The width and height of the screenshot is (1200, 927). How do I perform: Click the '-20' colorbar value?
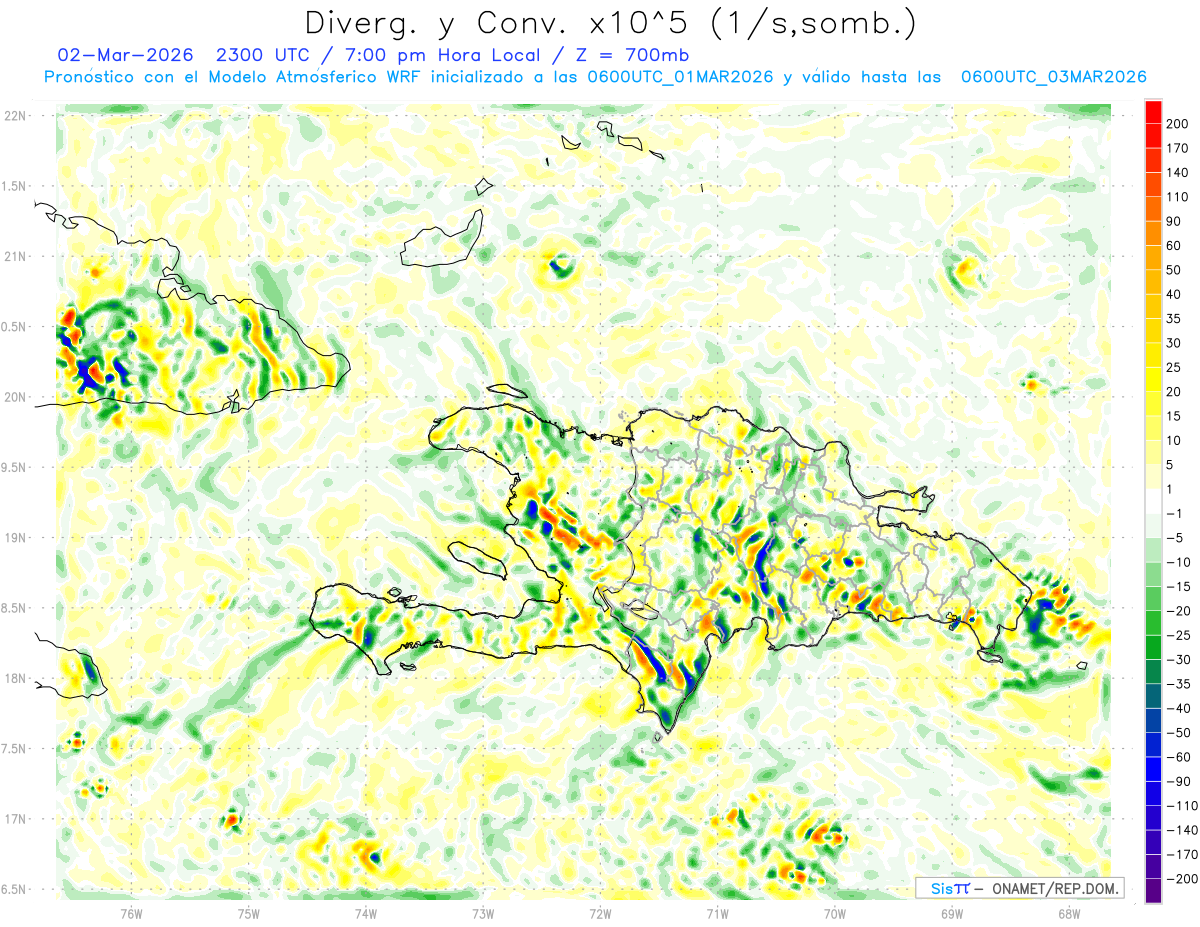tap(1180, 611)
